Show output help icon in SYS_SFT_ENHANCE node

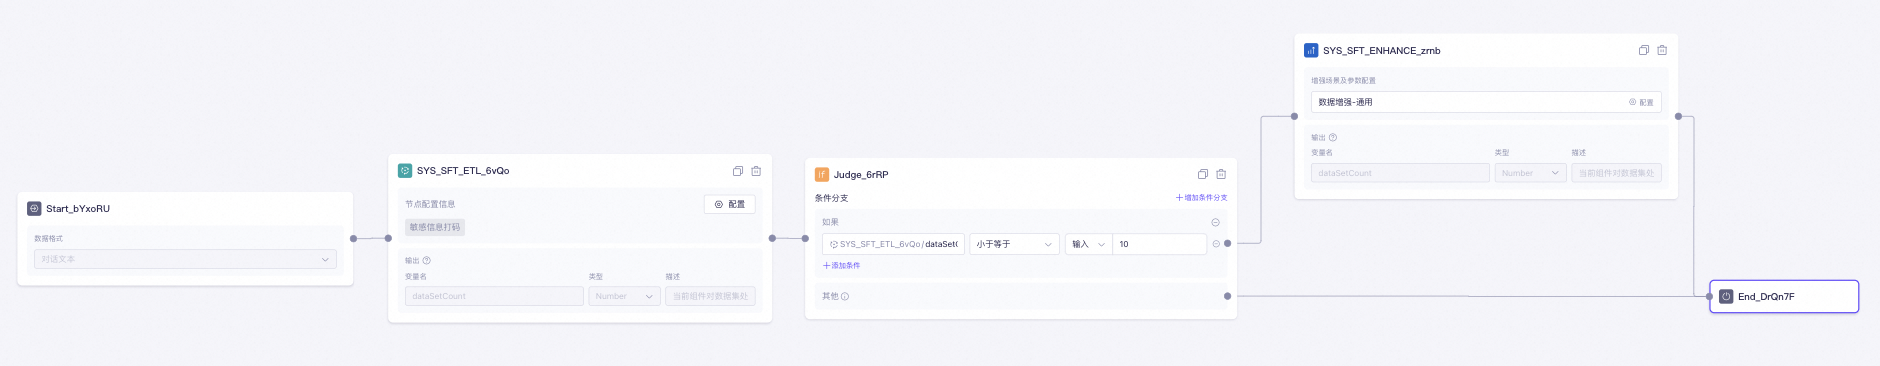pyautogui.click(x=1333, y=137)
